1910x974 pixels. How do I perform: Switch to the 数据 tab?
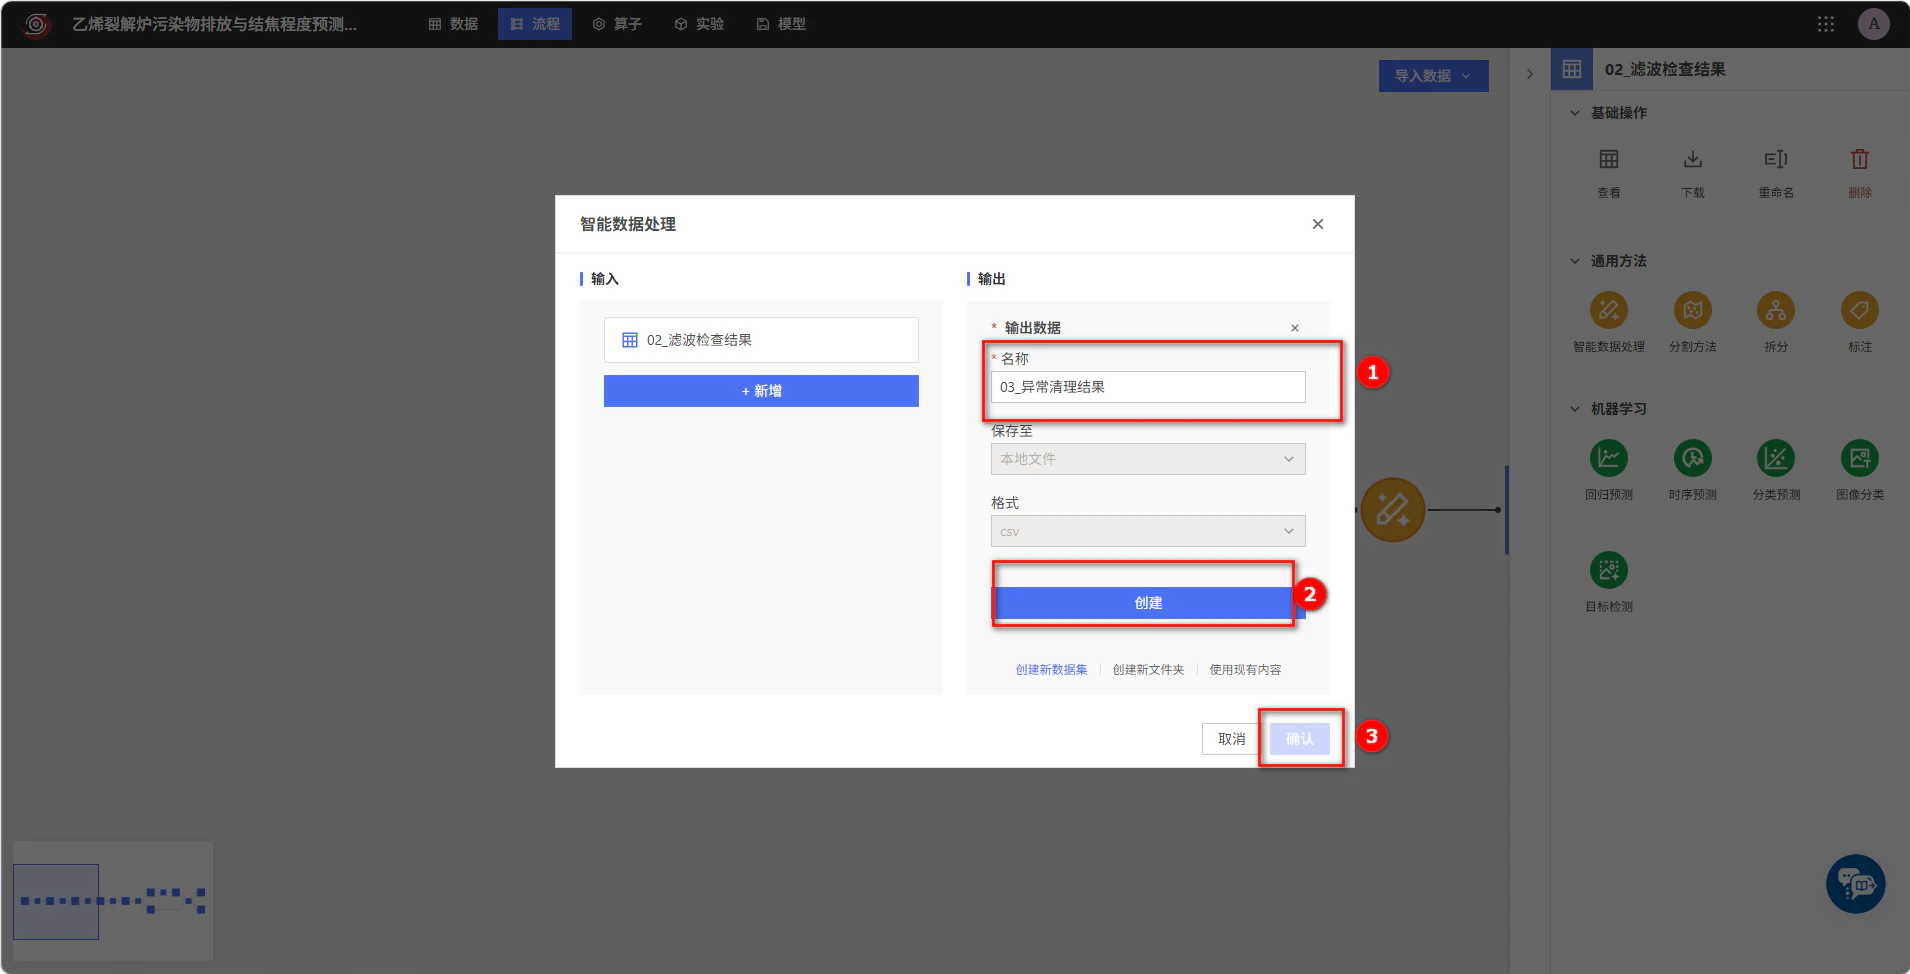453,24
